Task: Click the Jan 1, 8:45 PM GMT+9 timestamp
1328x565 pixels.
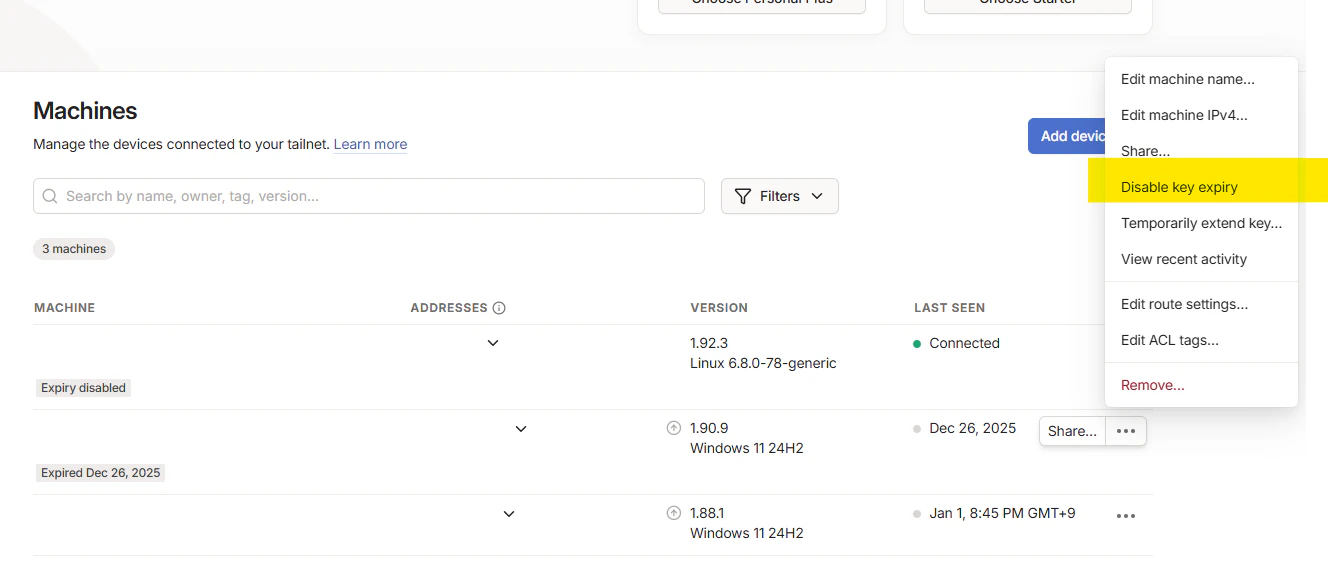Action: pos(1002,513)
